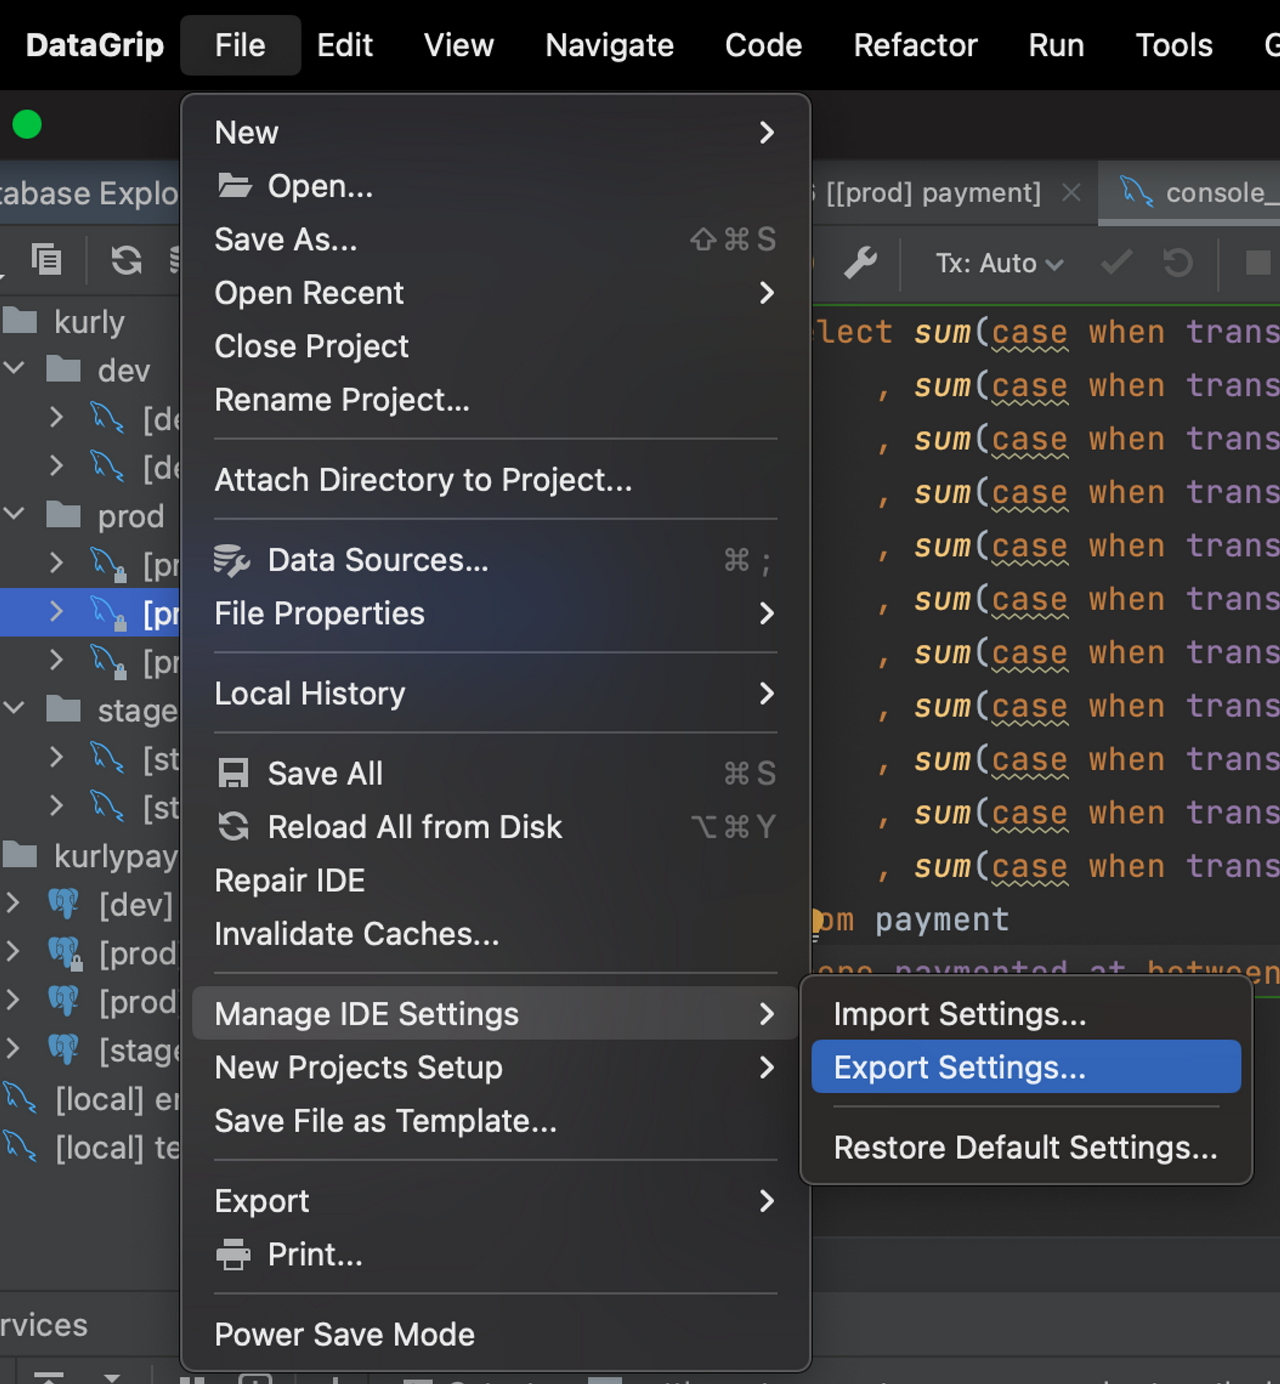
Task: Choose Rename Project...
Action: pos(495,399)
